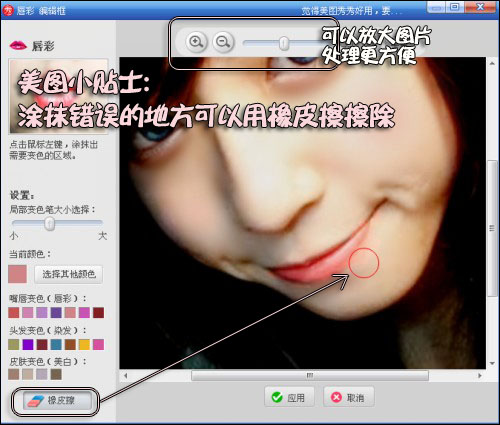The image size is (500, 425).
Task: Choose the maroon hair color swatch
Action: pos(42,344)
